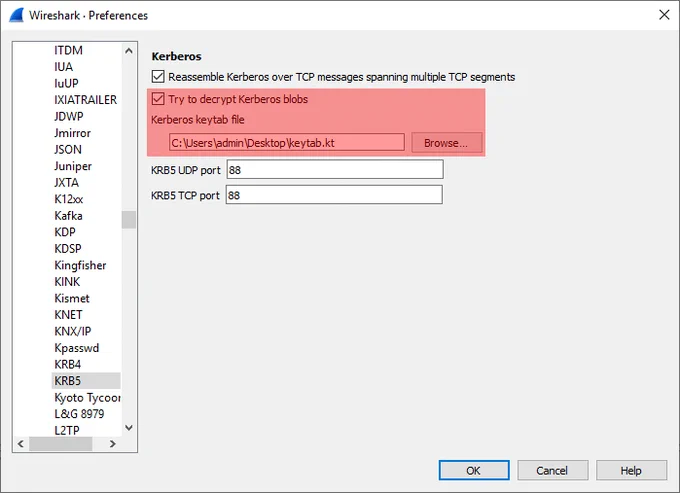Select KDSP protocol entry

coord(68,248)
